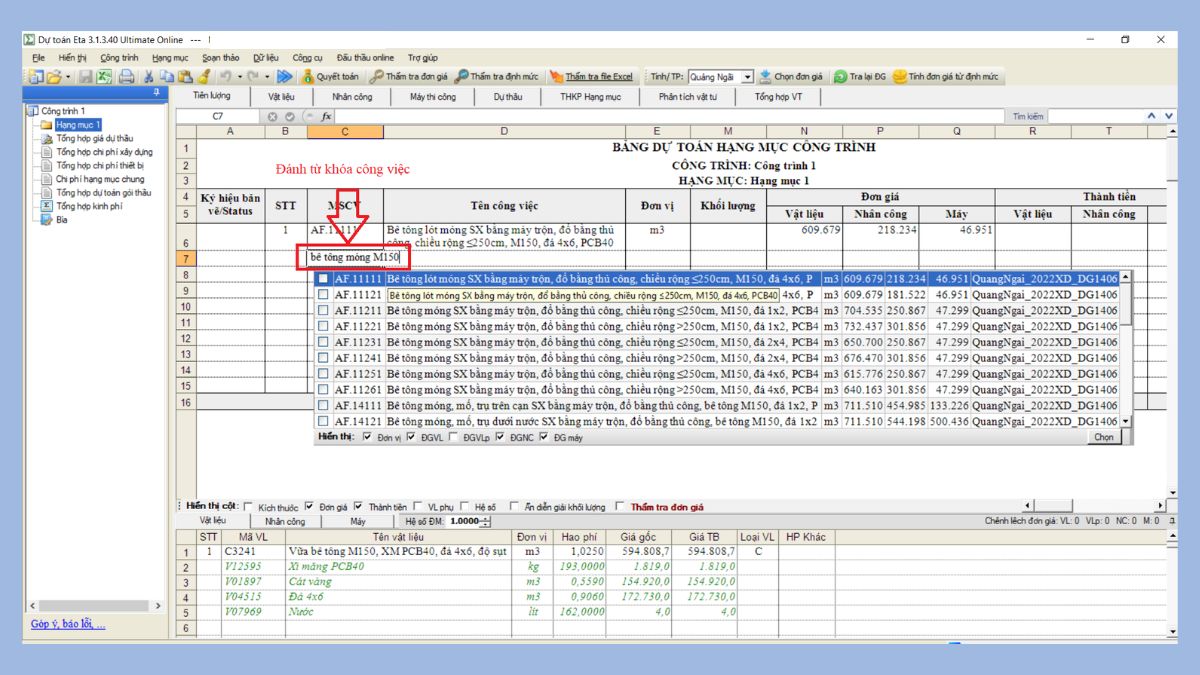Click the Chọn button in the search popup
This screenshot has height=675, width=1200.
(1103, 437)
